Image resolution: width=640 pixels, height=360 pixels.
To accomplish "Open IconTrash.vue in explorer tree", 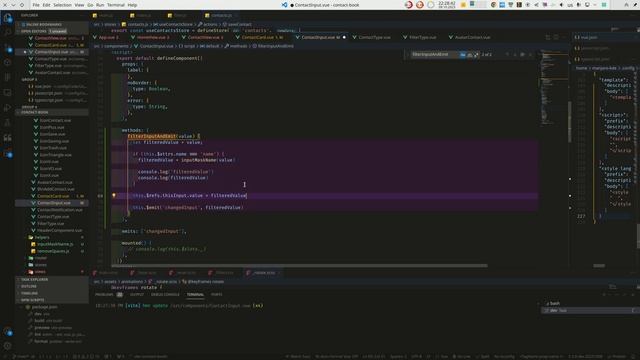I will tap(52, 148).
